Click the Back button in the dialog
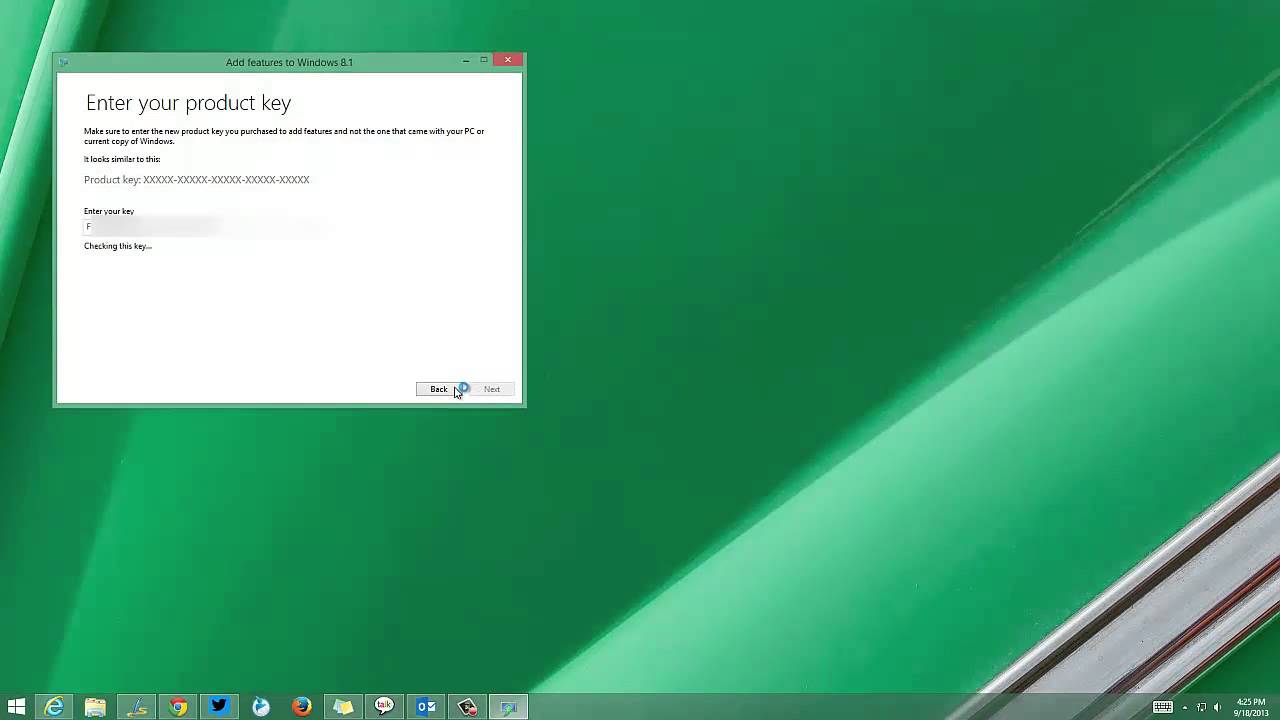 [x=438, y=389]
